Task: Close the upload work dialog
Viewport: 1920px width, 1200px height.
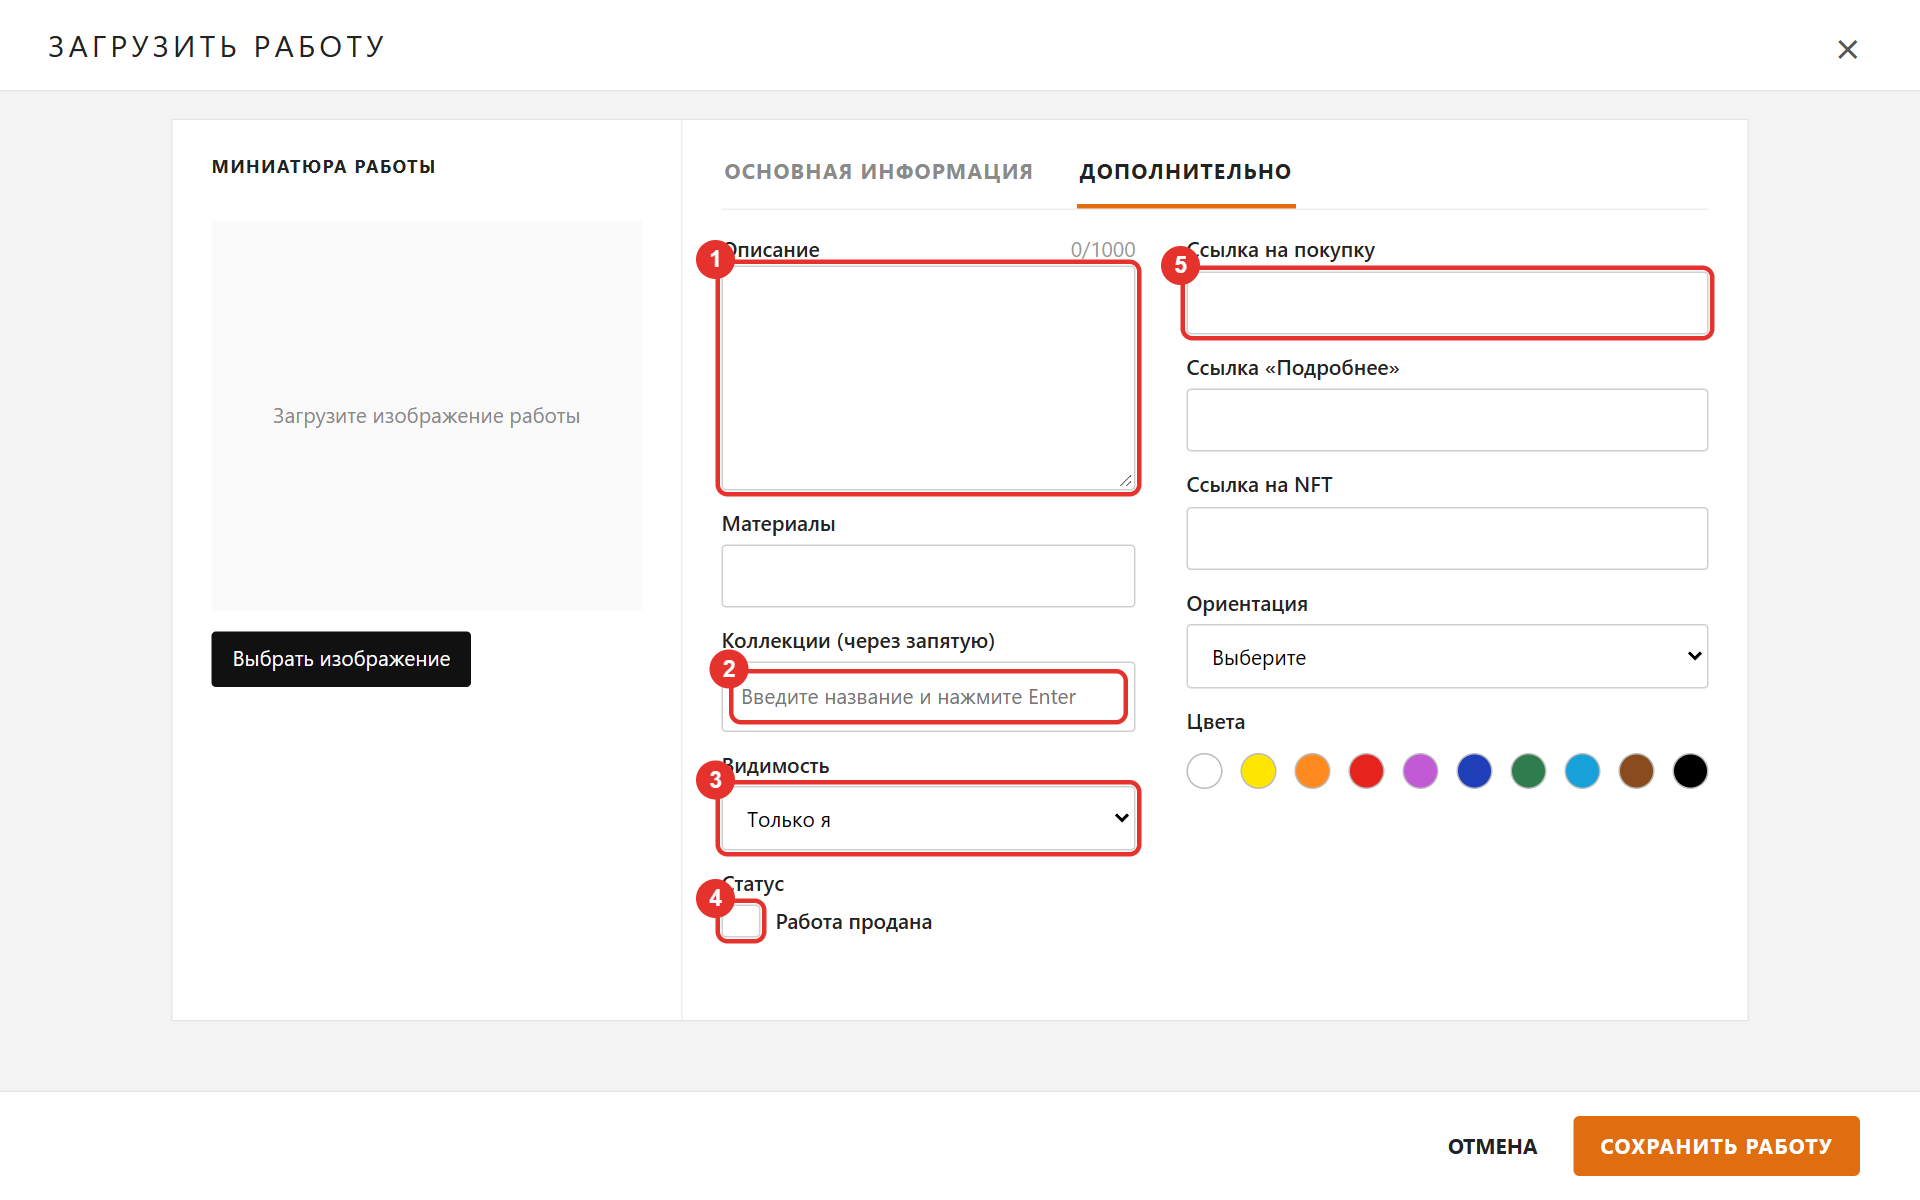Action: [1847, 49]
